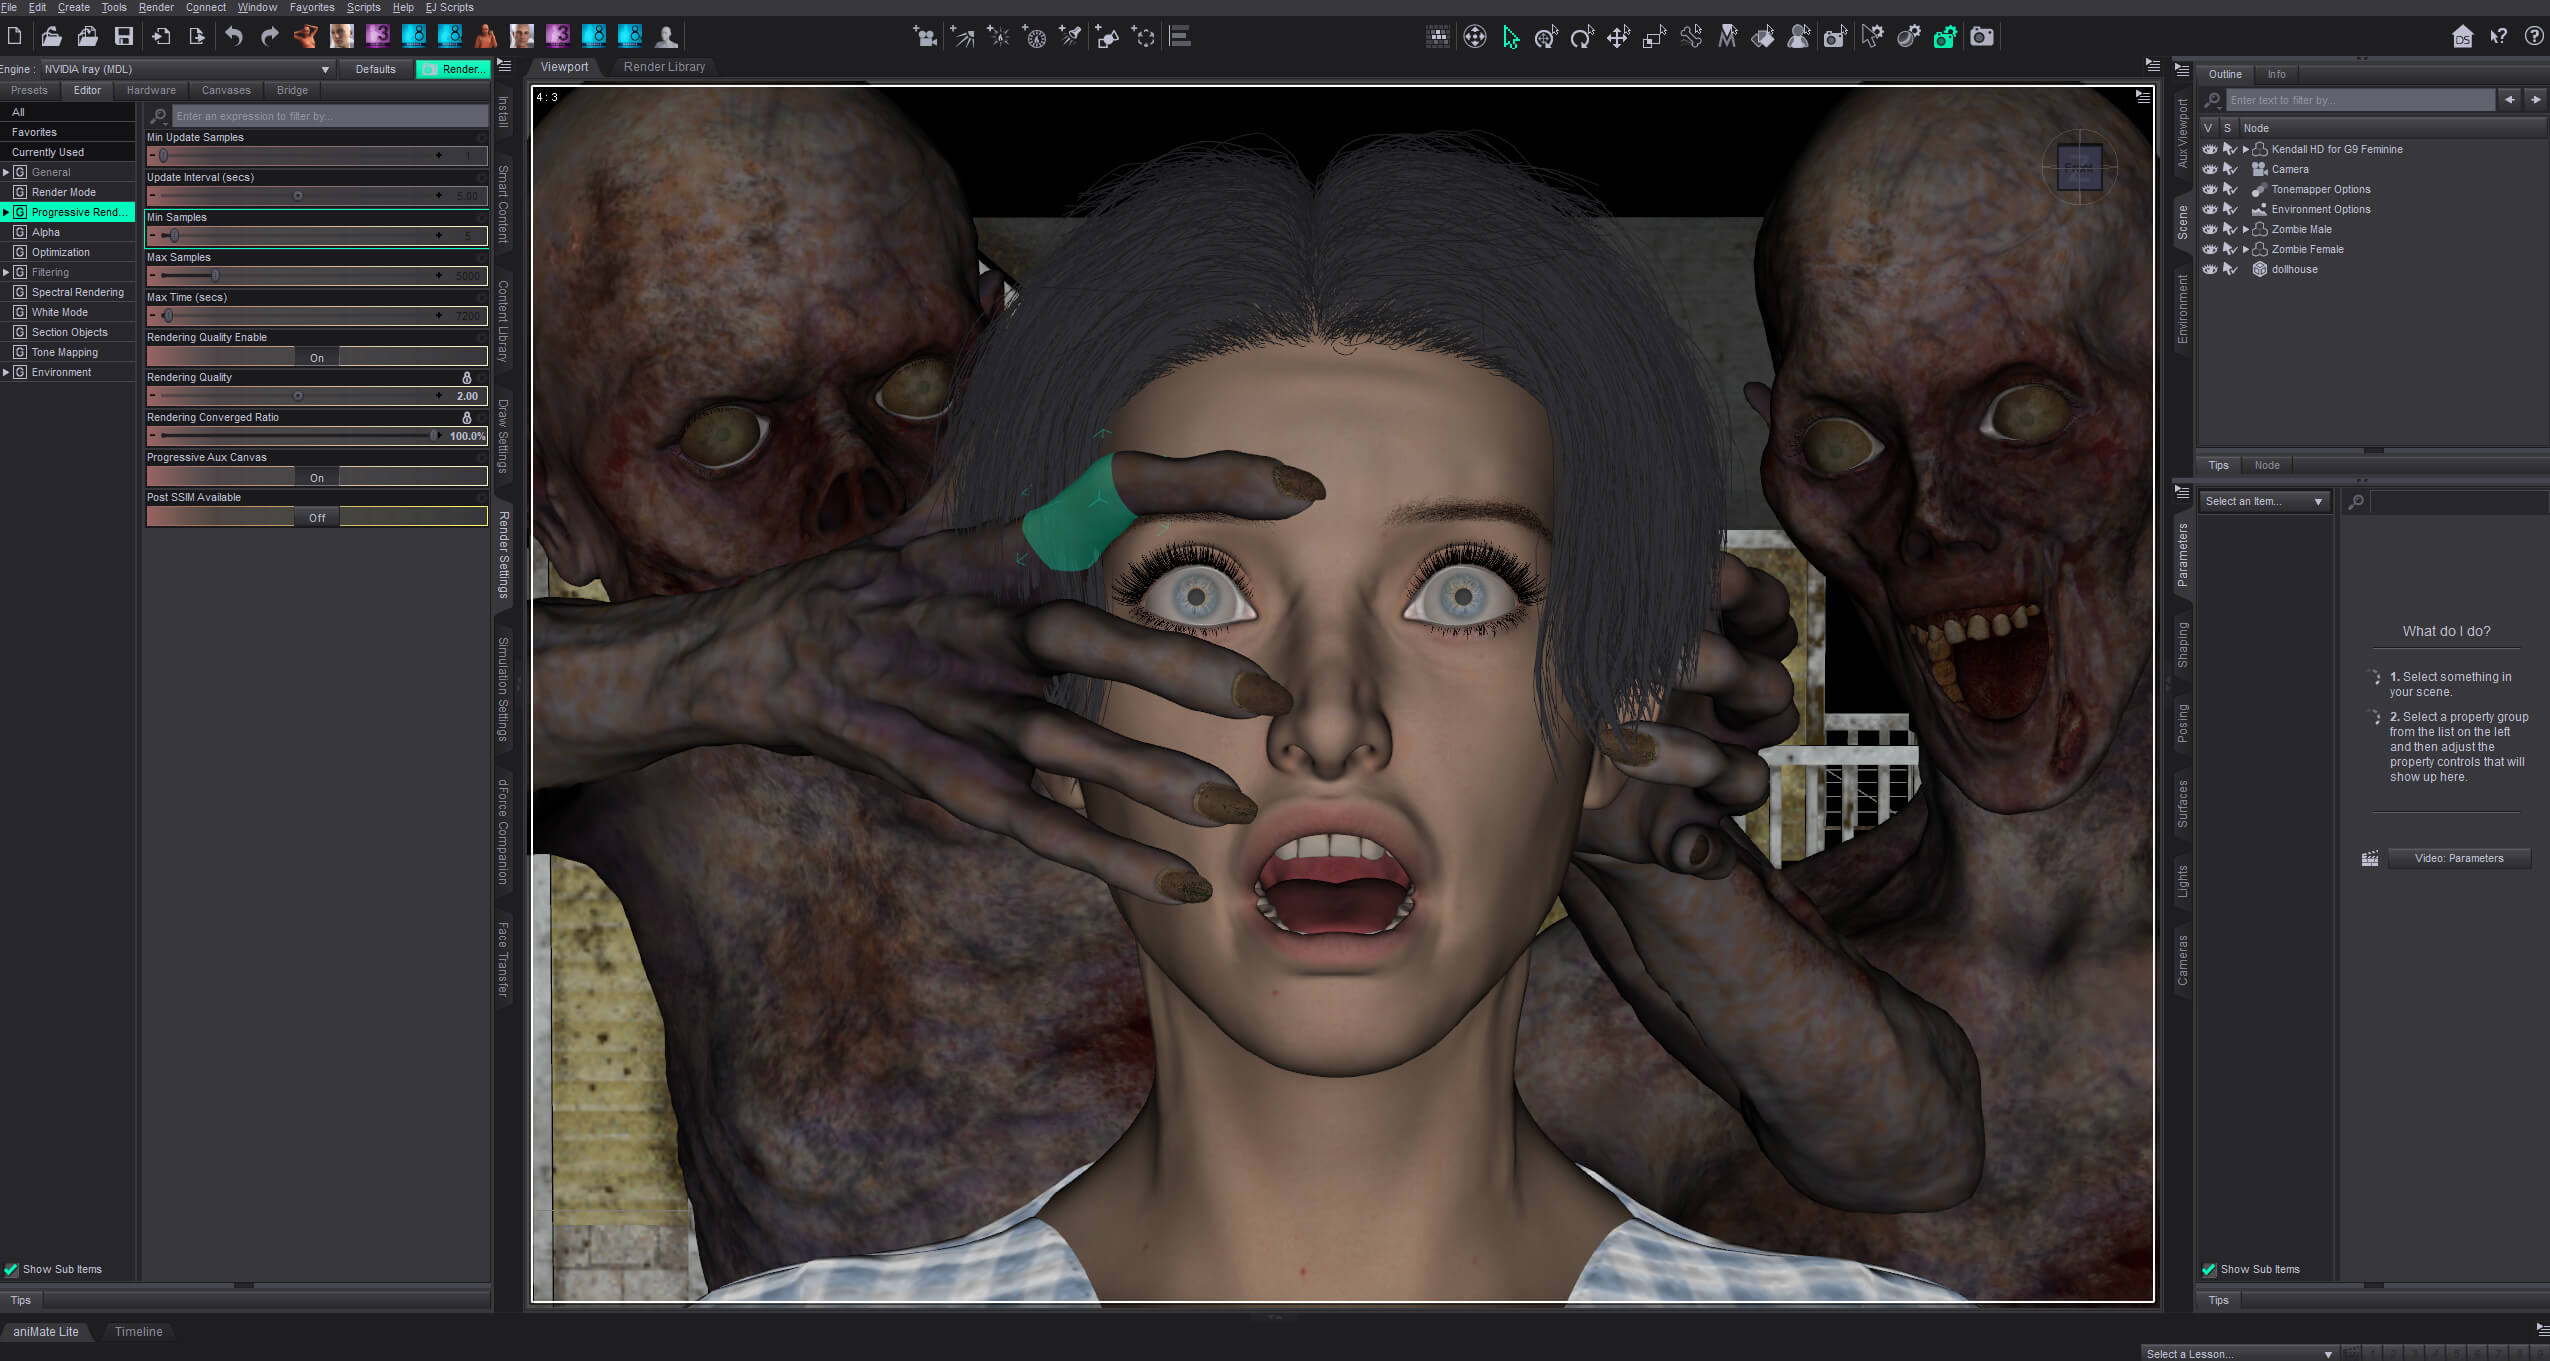Open the Render menu
This screenshot has height=1361, width=2550.
(156, 7)
